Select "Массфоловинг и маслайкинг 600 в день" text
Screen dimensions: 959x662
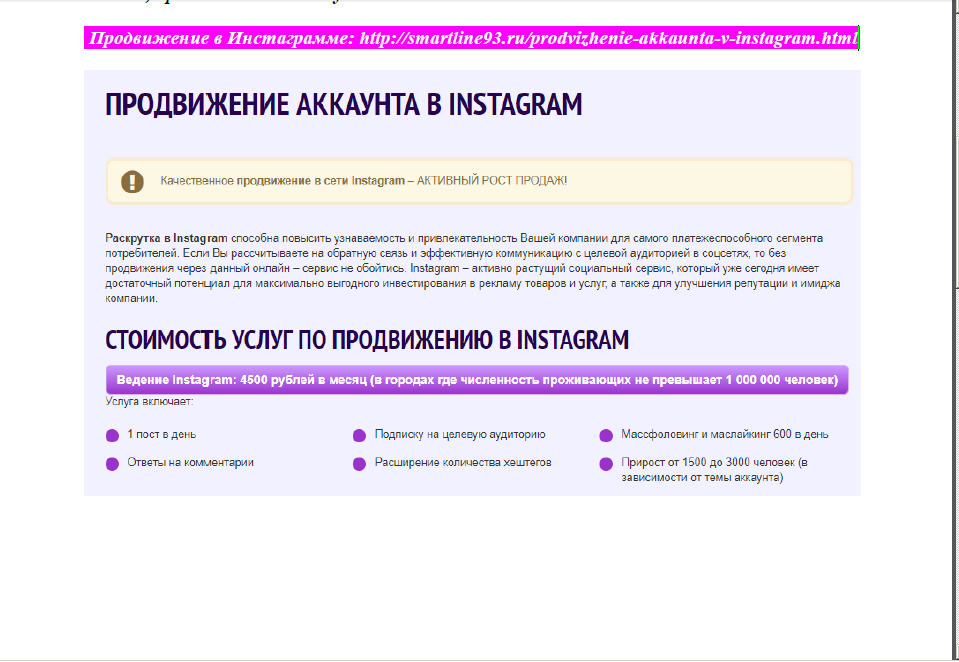coord(724,435)
